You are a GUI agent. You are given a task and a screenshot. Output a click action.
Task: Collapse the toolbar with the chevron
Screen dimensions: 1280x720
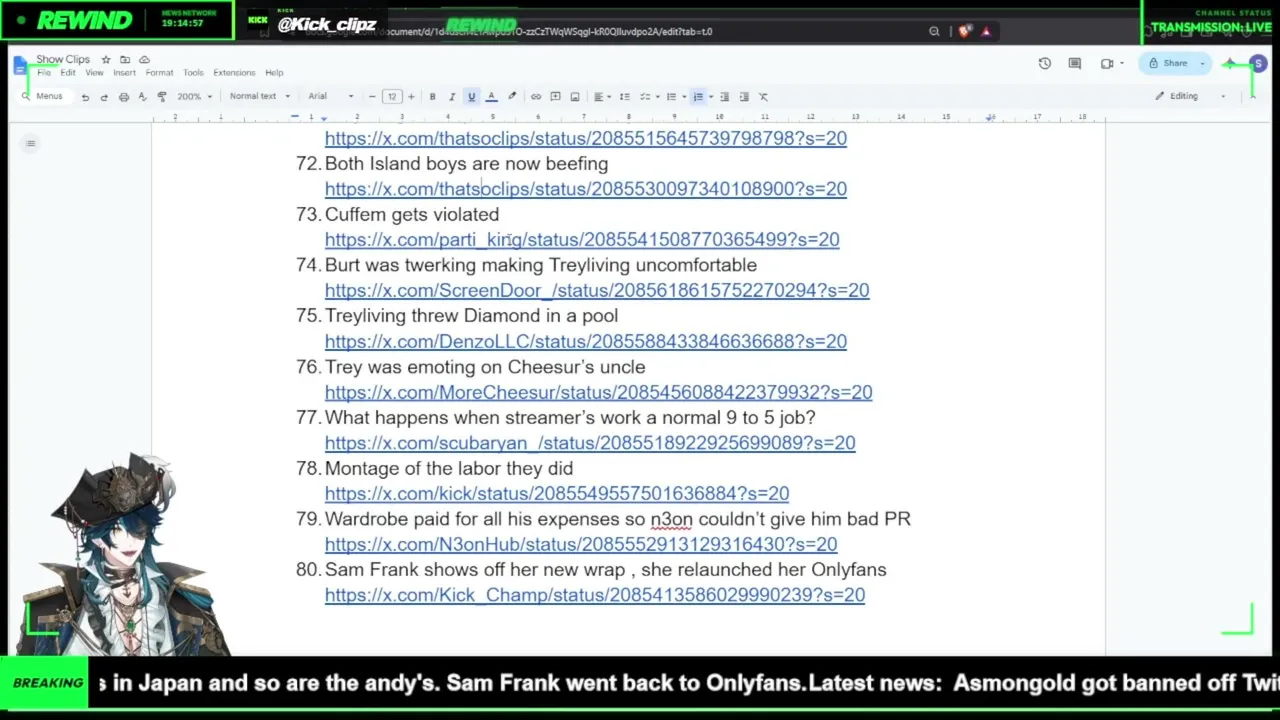(1252, 97)
